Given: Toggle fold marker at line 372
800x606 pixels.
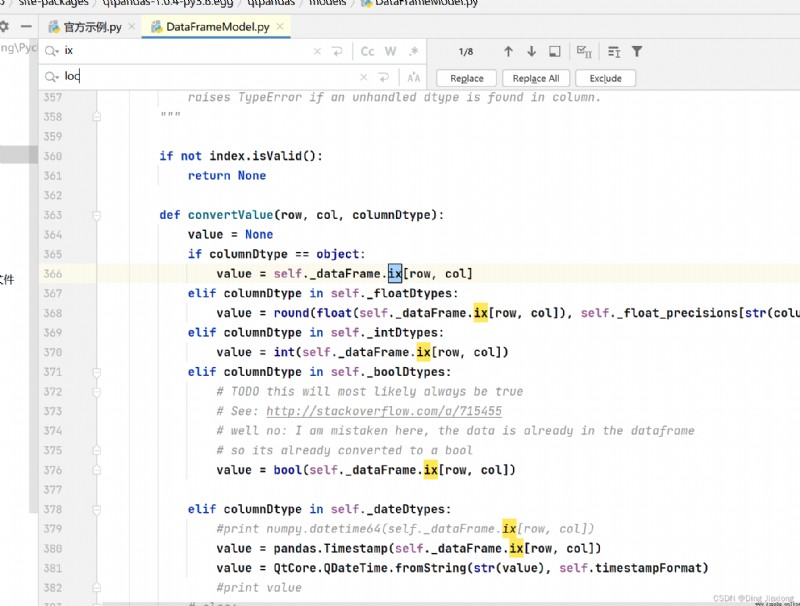Looking at the screenshot, I should [x=96, y=392].
